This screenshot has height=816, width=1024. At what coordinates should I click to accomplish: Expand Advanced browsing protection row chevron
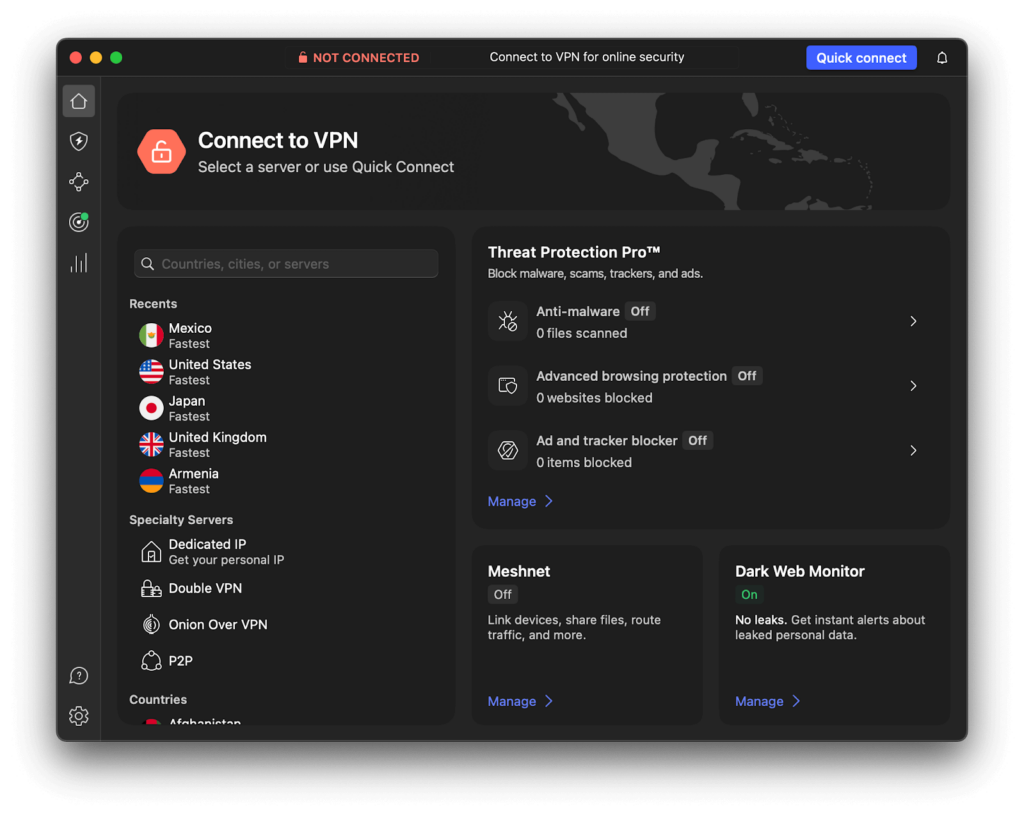pyautogui.click(x=913, y=386)
